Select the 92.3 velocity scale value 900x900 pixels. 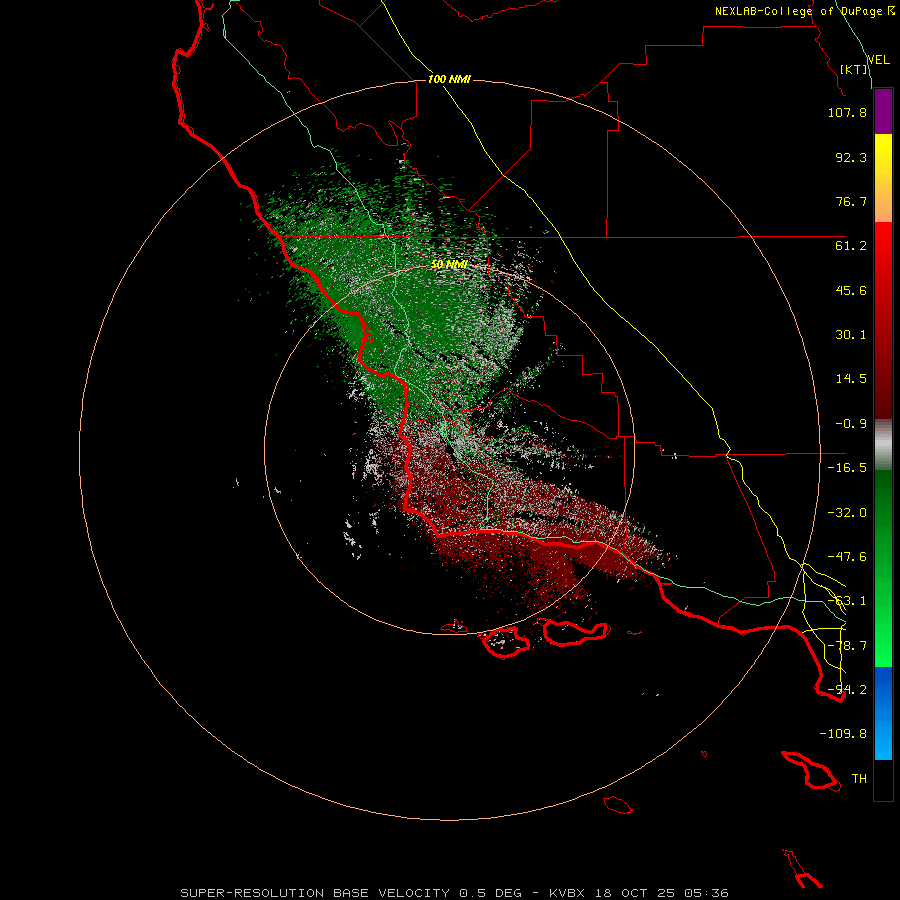coord(851,157)
